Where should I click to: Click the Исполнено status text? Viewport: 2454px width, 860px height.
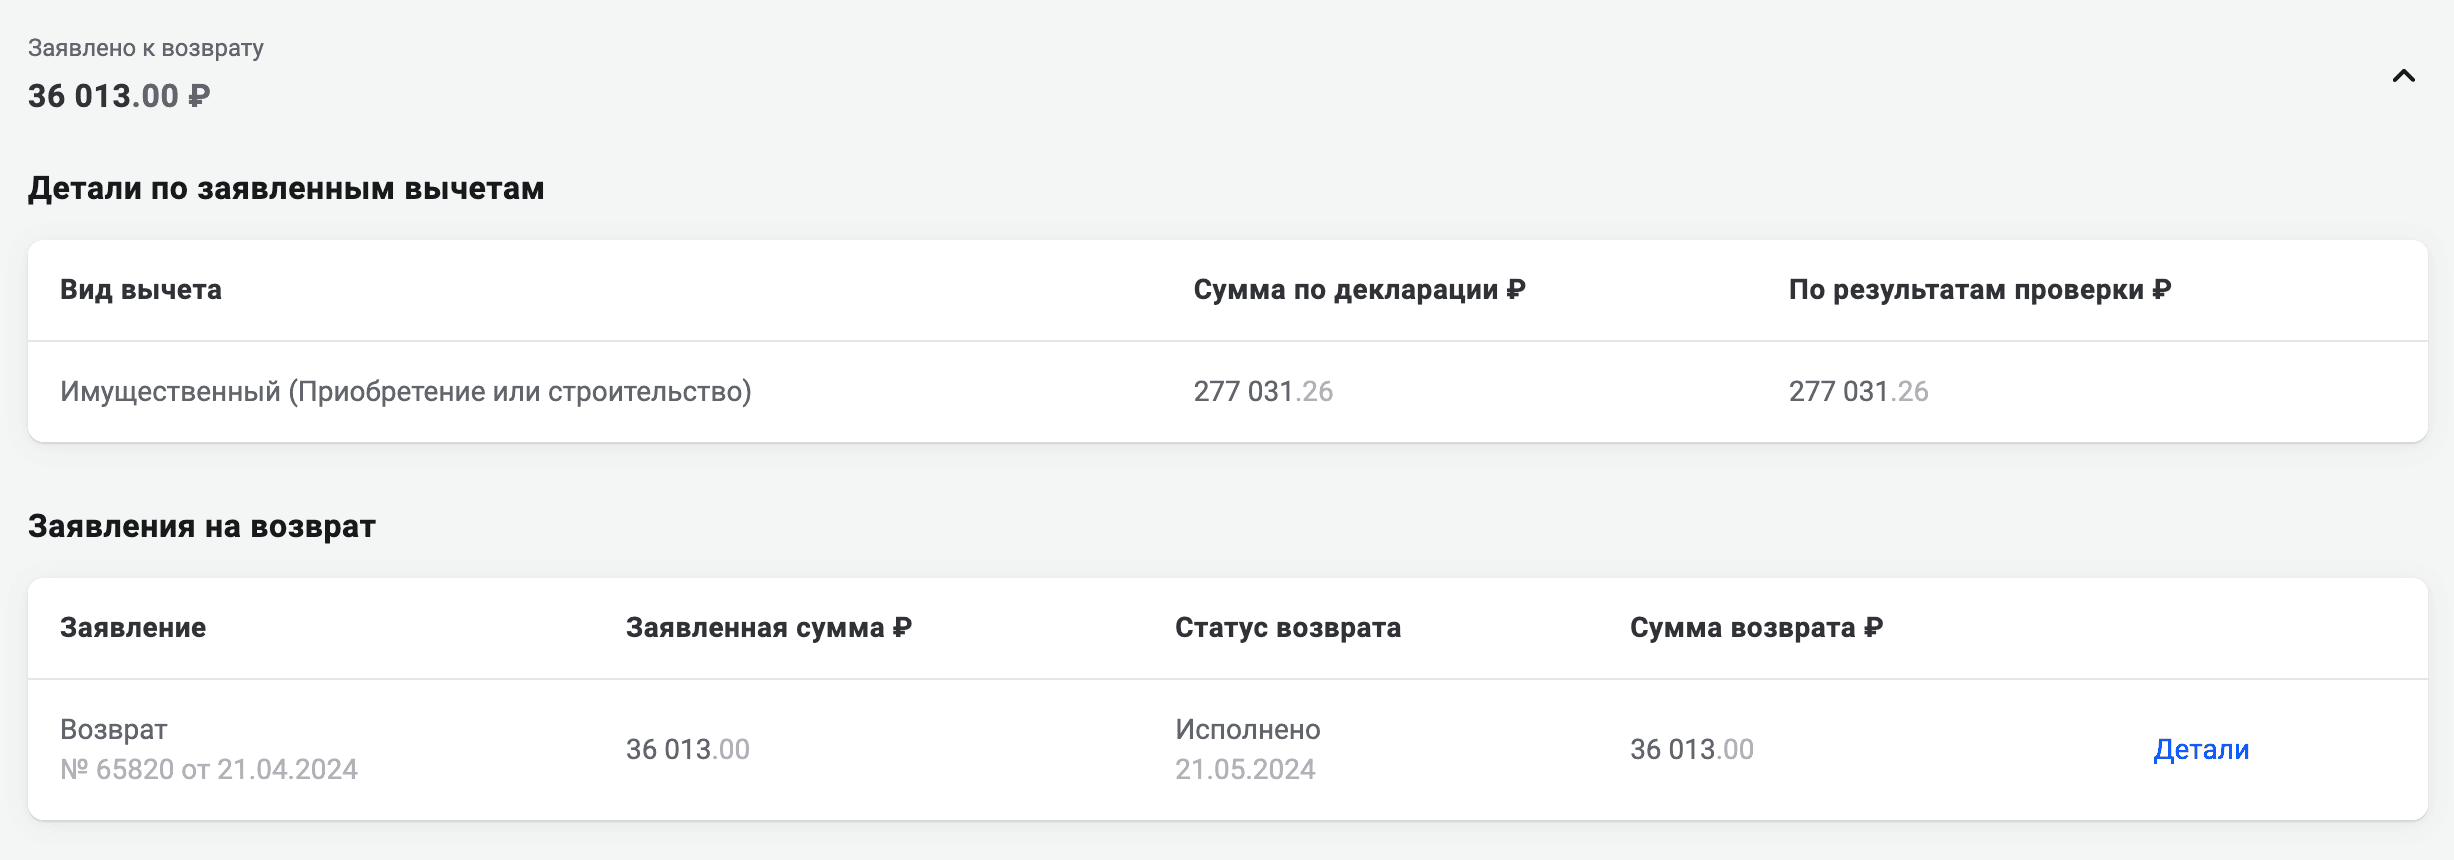[1248, 730]
